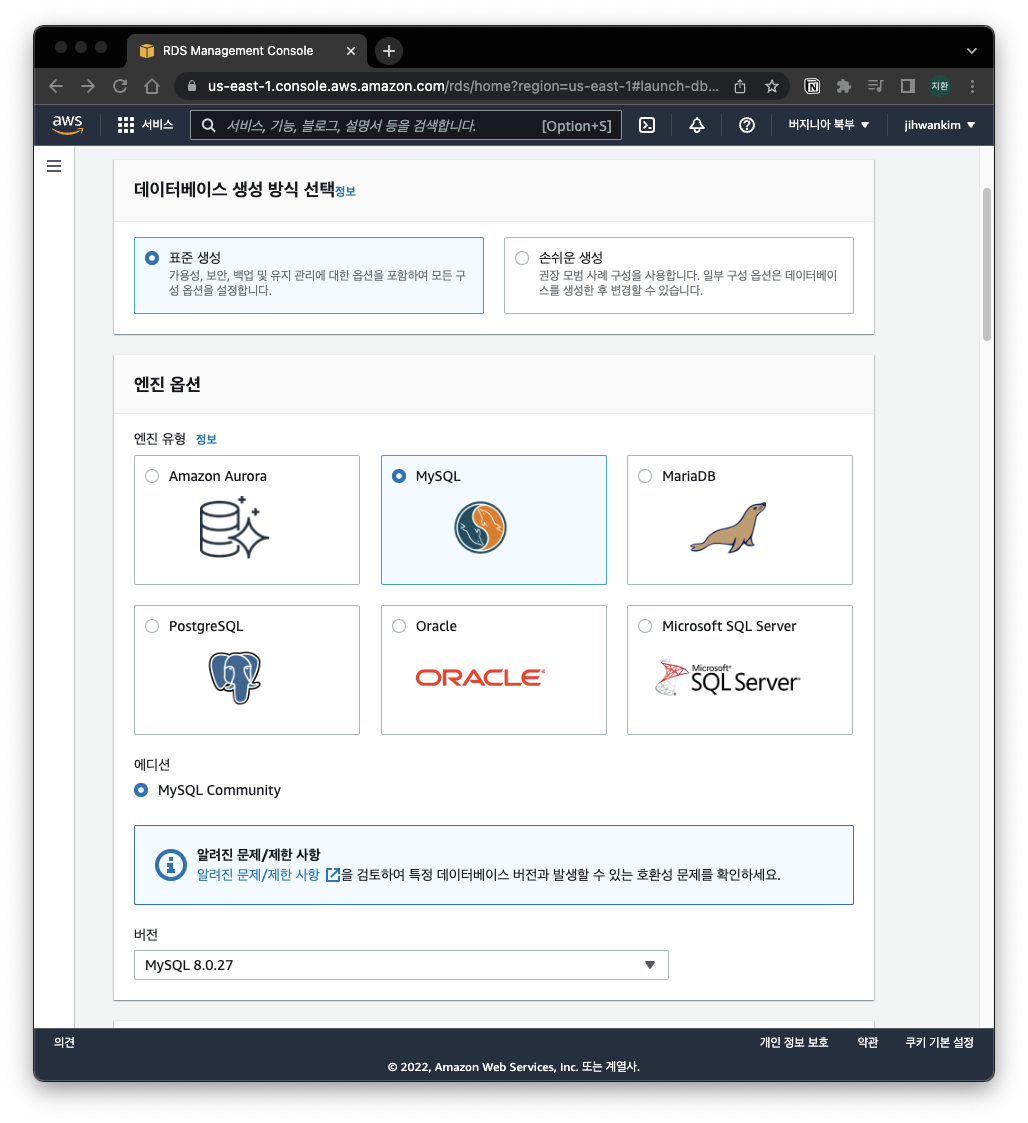Launch CloudShell terminal icon
The width and height of the screenshot is (1028, 1123).
(x=646, y=125)
